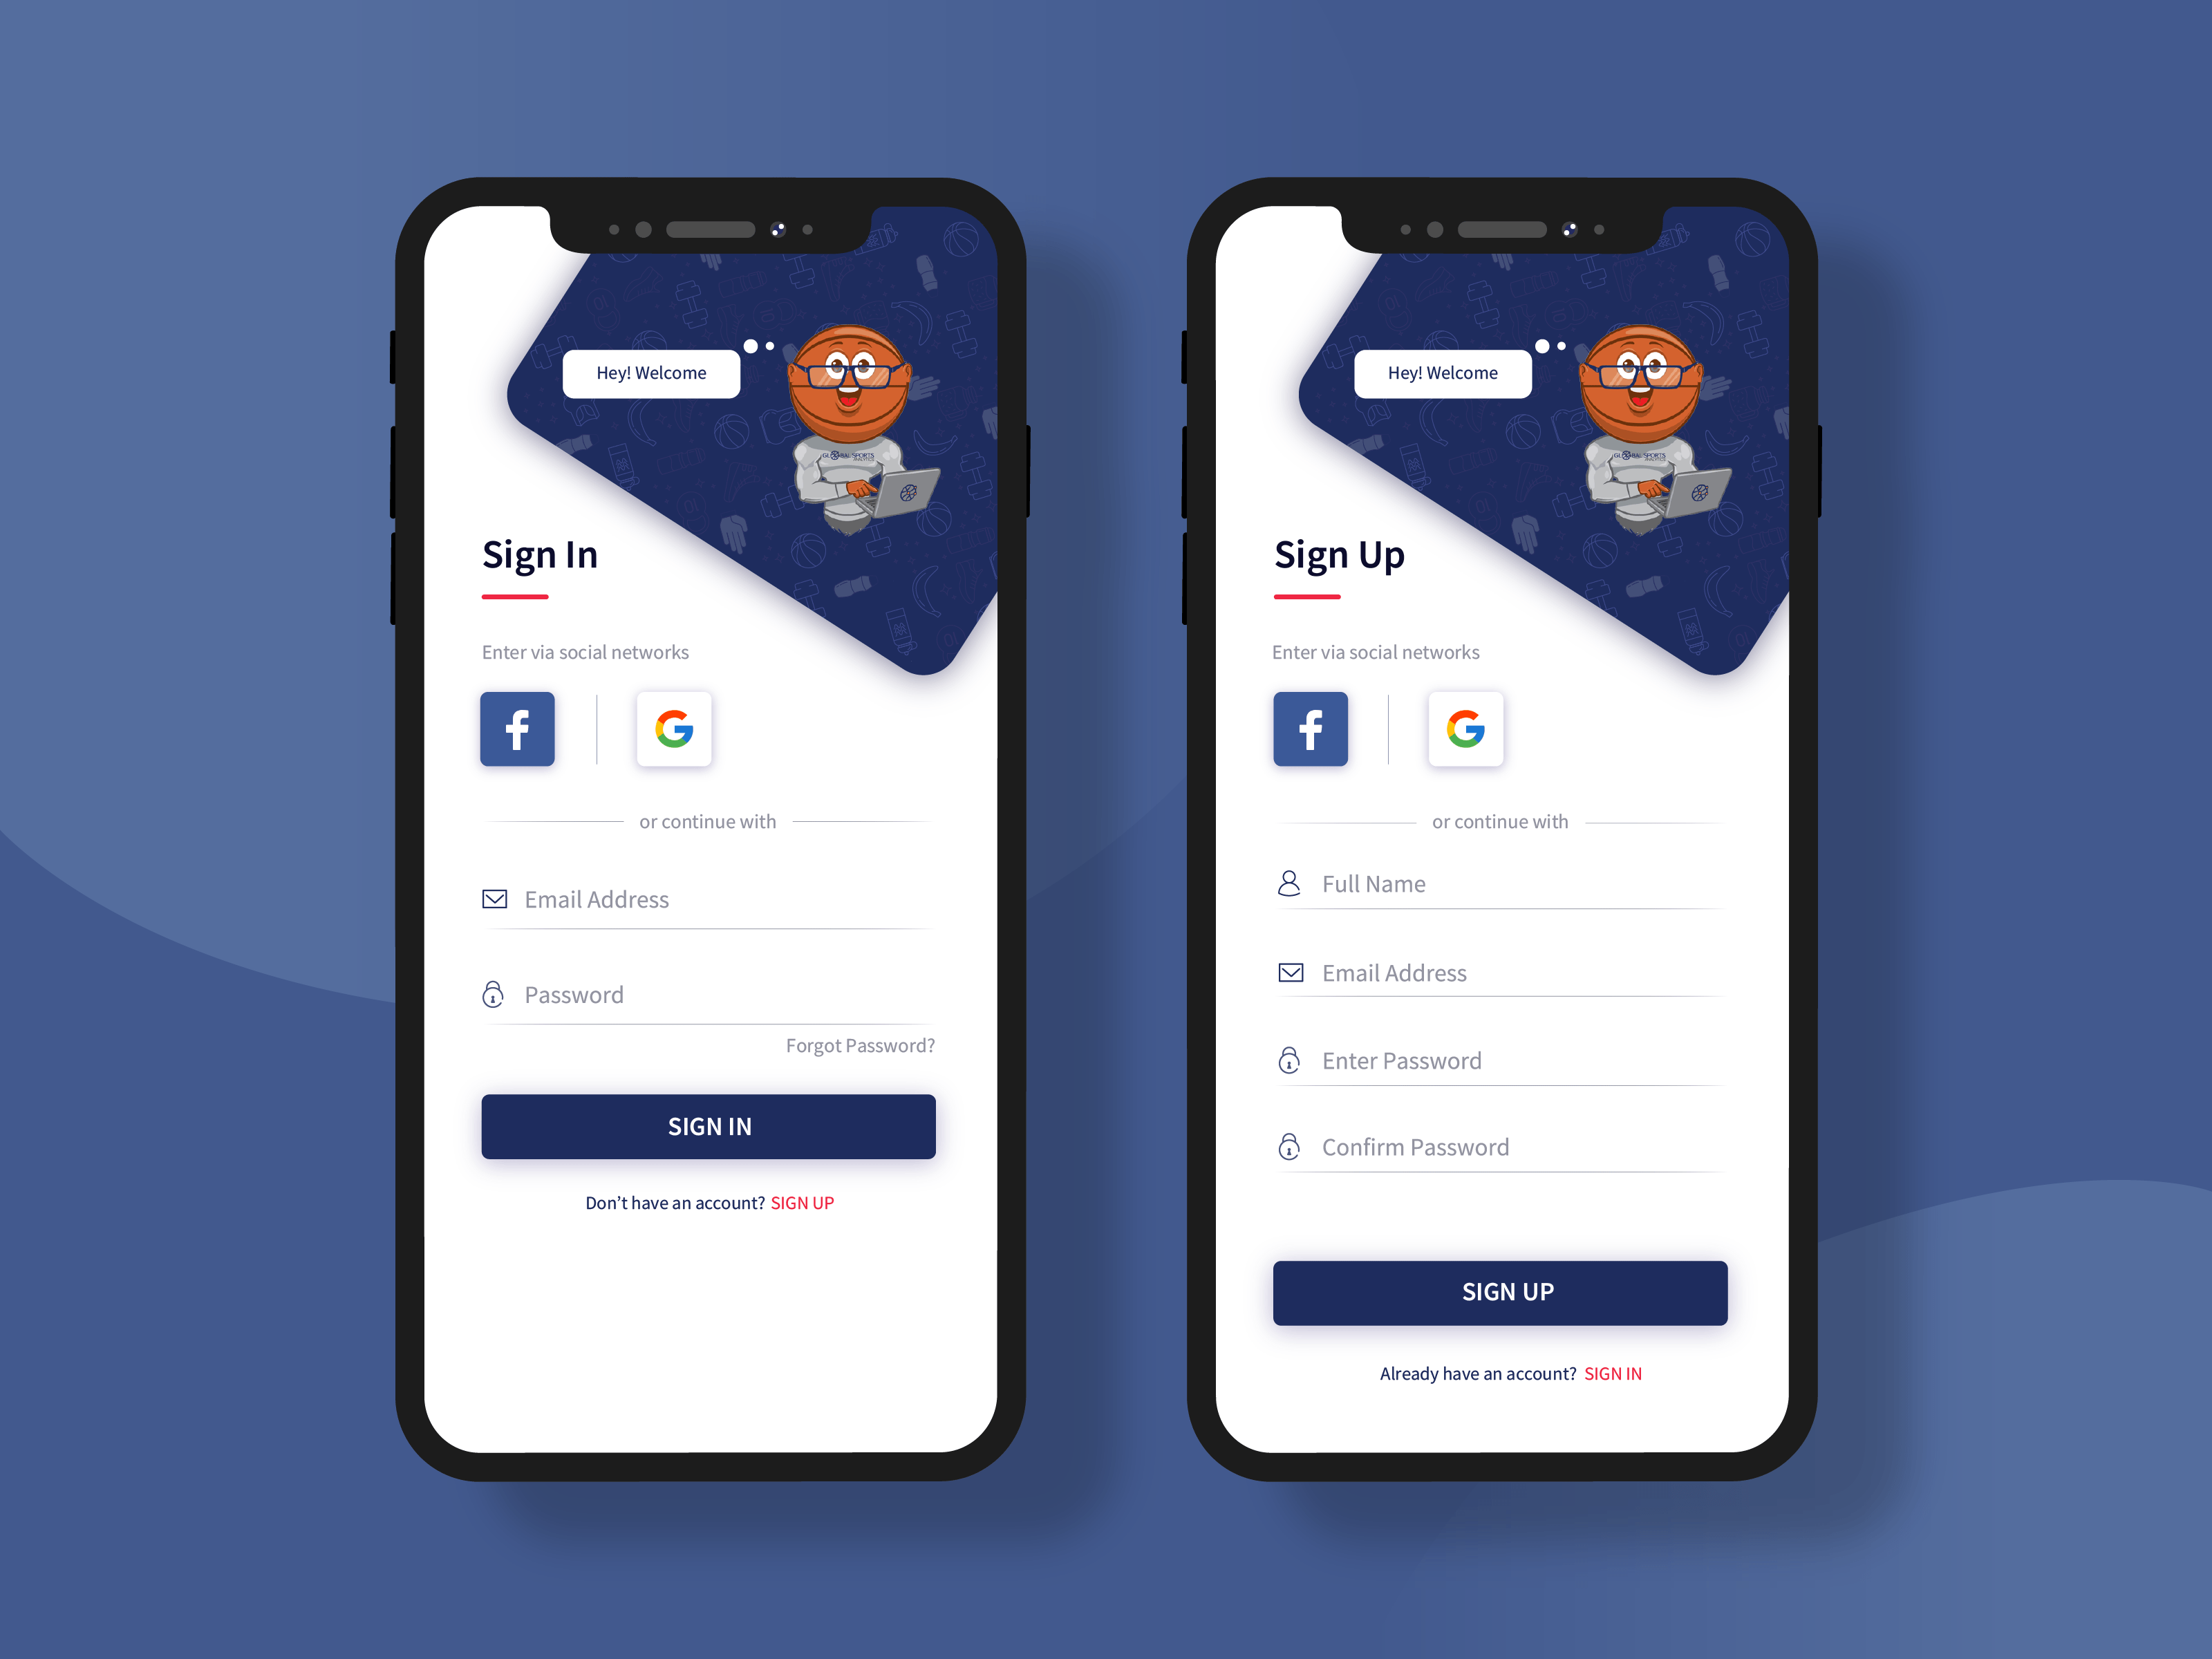Click the Google icon on Sign Up
2212x1659 pixels.
(x=1465, y=729)
